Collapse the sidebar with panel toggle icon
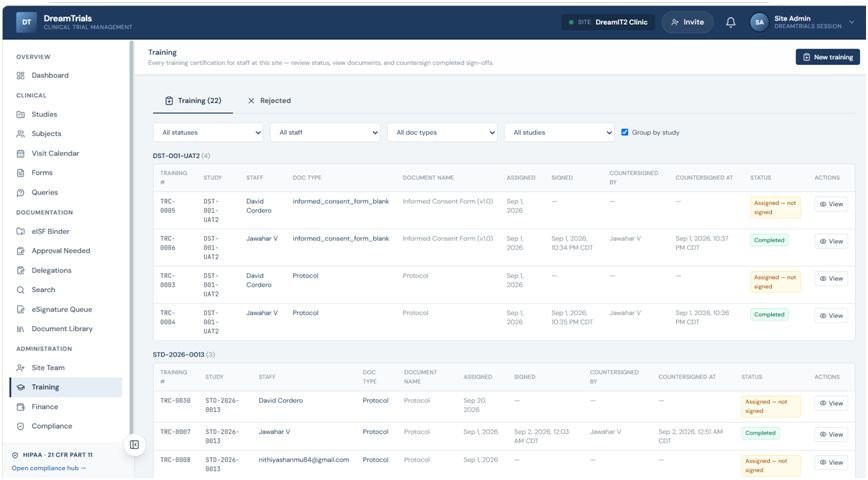Viewport: 868px width, 480px height. click(x=135, y=445)
